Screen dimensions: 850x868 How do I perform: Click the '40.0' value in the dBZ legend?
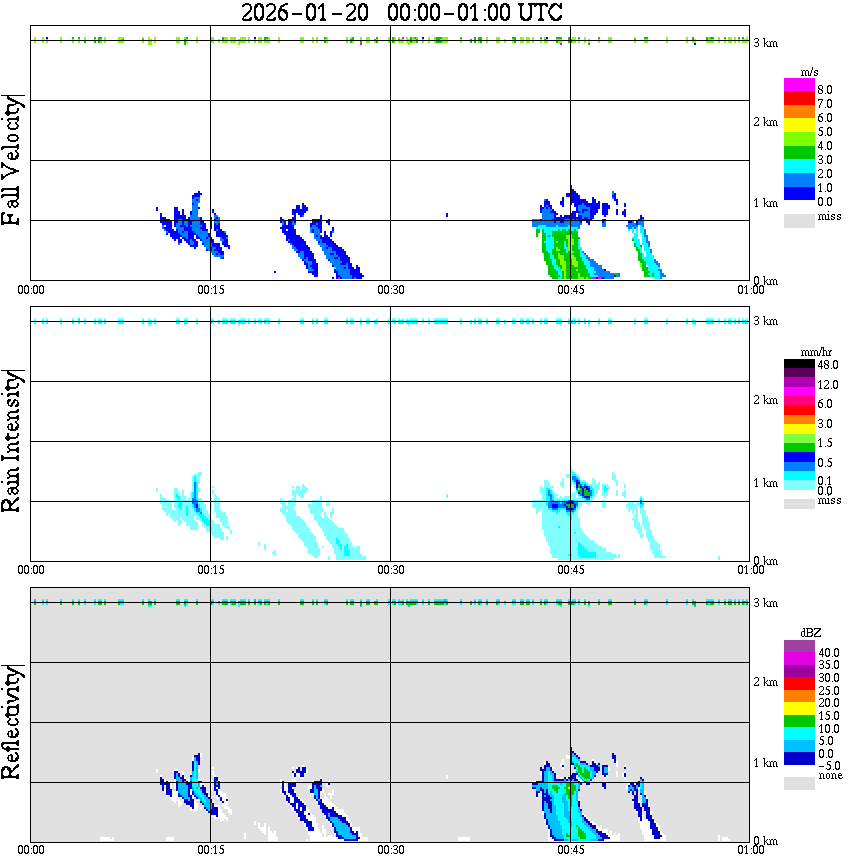(829, 653)
